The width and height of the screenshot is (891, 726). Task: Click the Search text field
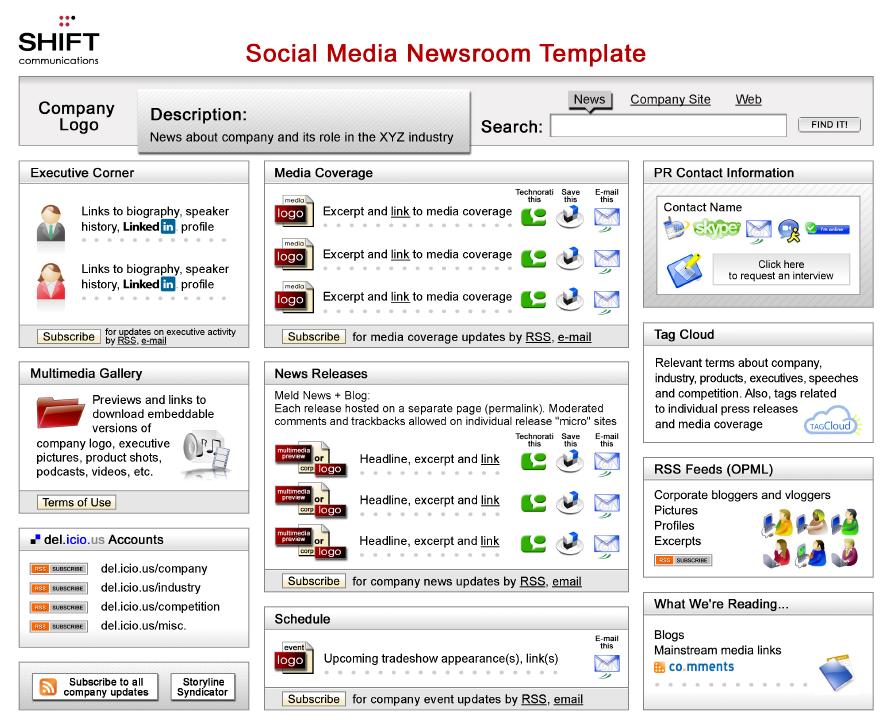668,126
